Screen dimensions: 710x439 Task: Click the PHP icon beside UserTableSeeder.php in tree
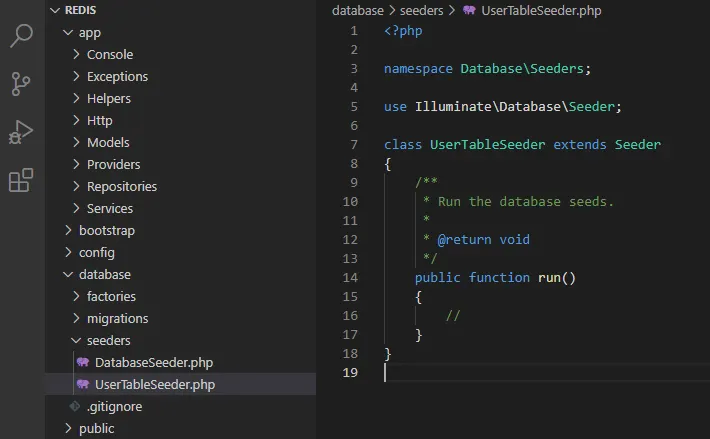click(x=83, y=384)
